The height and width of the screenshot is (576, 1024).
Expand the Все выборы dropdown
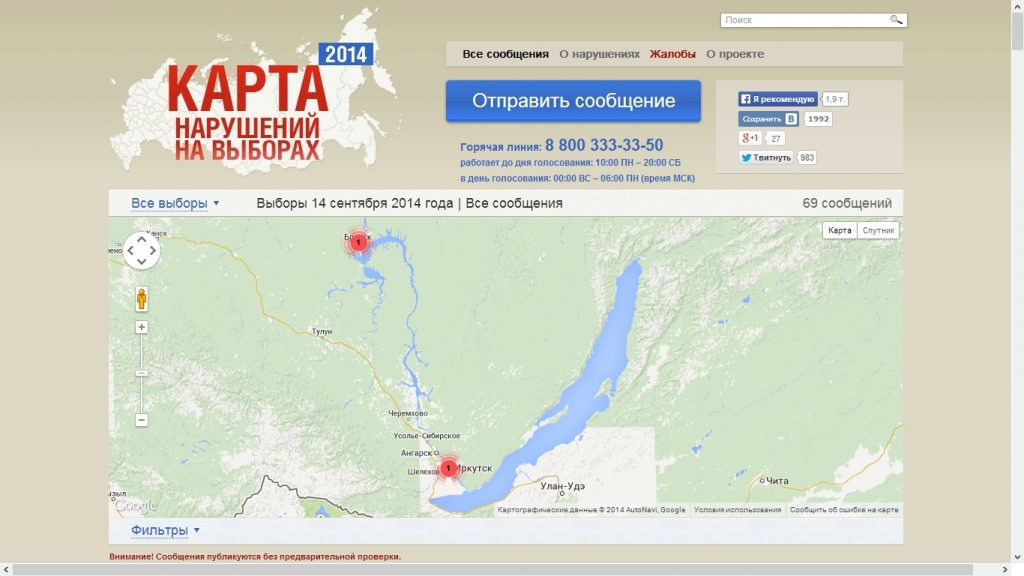click(x=175, y=204)
